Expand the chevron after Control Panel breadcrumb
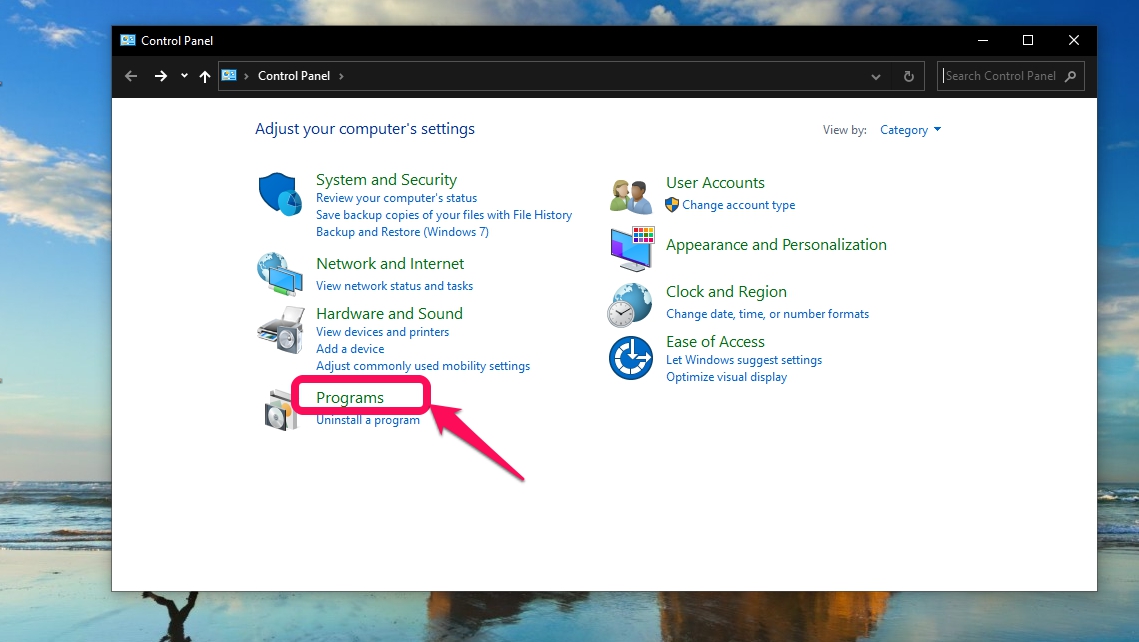 pos(341,76)
